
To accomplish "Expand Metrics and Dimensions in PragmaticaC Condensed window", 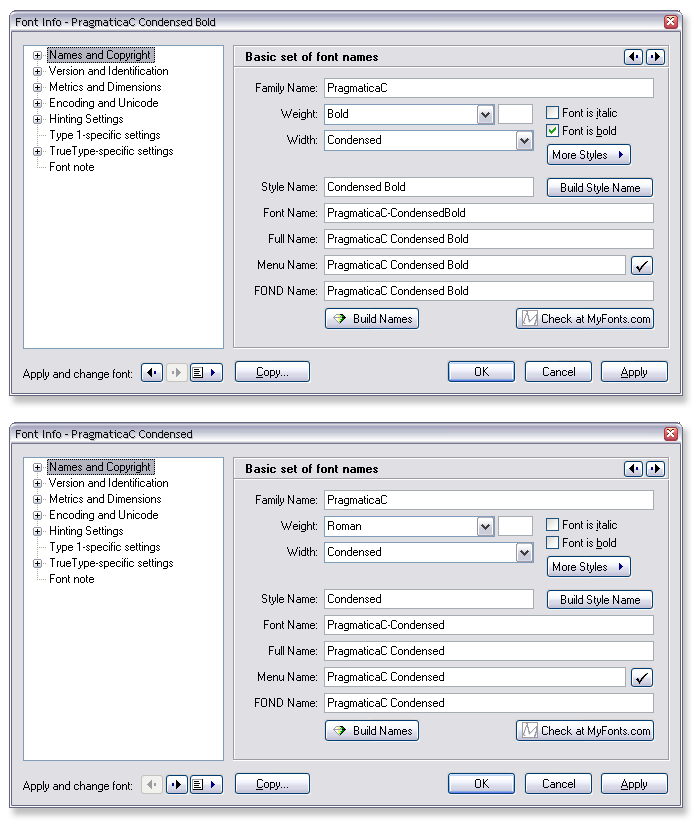I will [37, 499].
